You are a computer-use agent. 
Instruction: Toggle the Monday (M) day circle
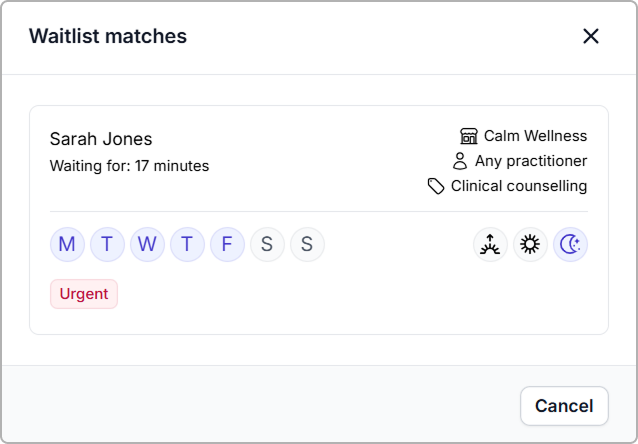pyautogui.click(x=67, y=244)
